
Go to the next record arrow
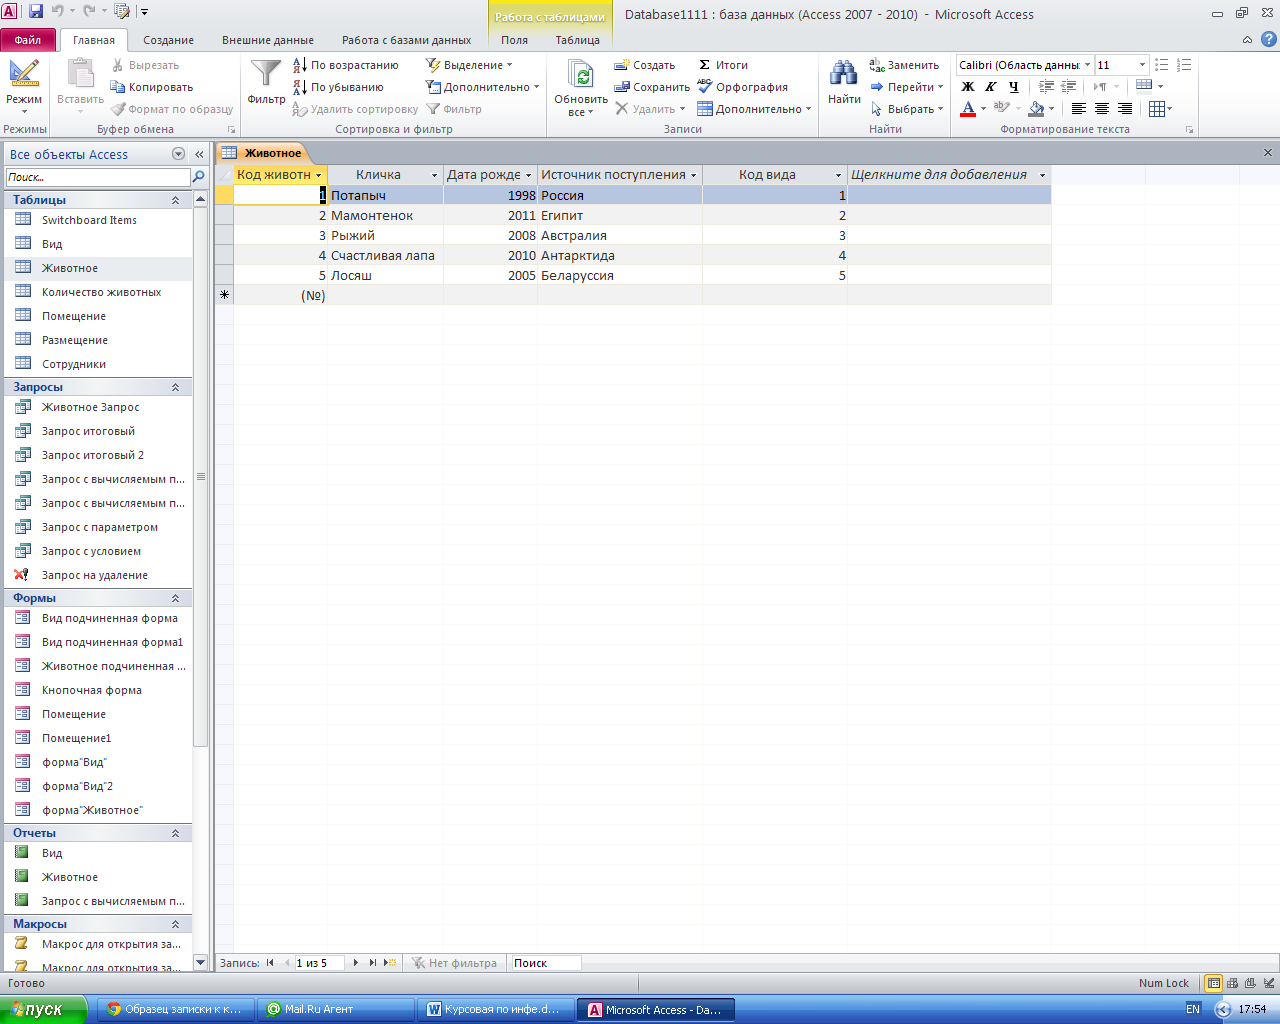coord(356,963)
